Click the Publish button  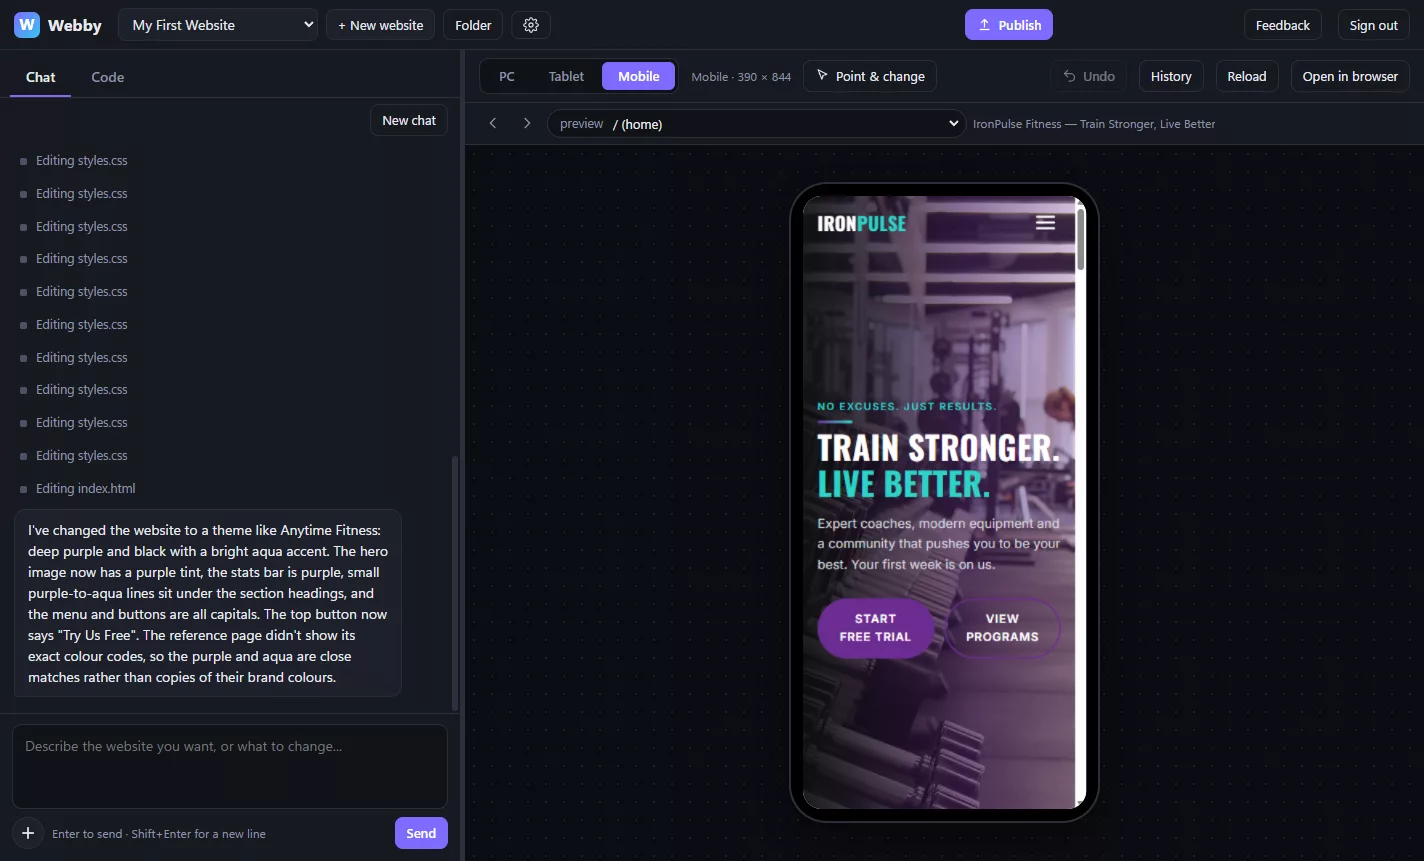1009,25
